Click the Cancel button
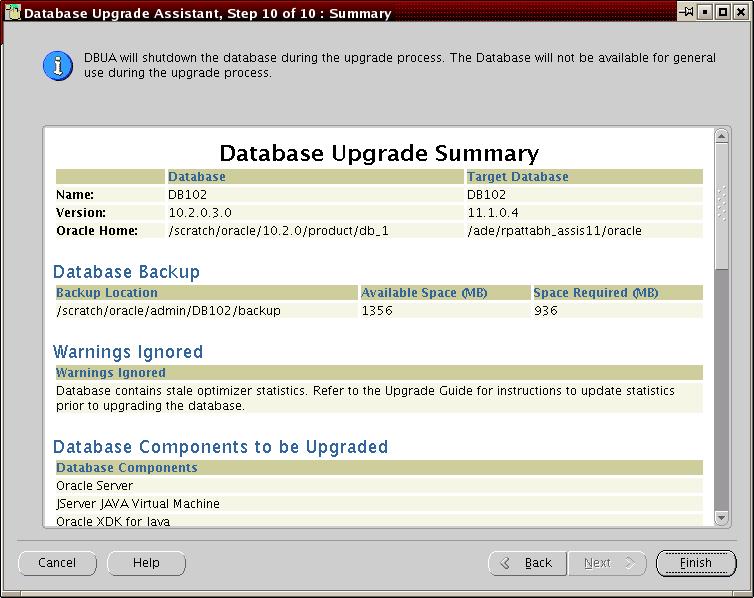 pyautogui.click(x=57, y=563)
